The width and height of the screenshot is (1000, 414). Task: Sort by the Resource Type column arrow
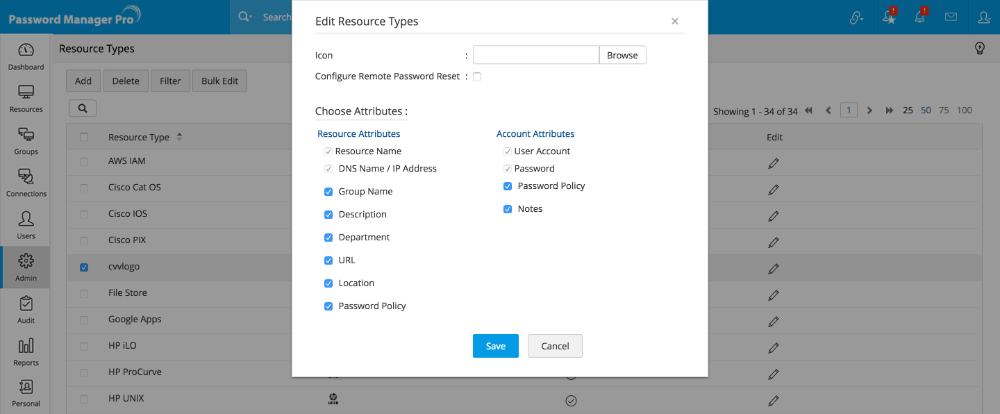(x=179, y=136)
